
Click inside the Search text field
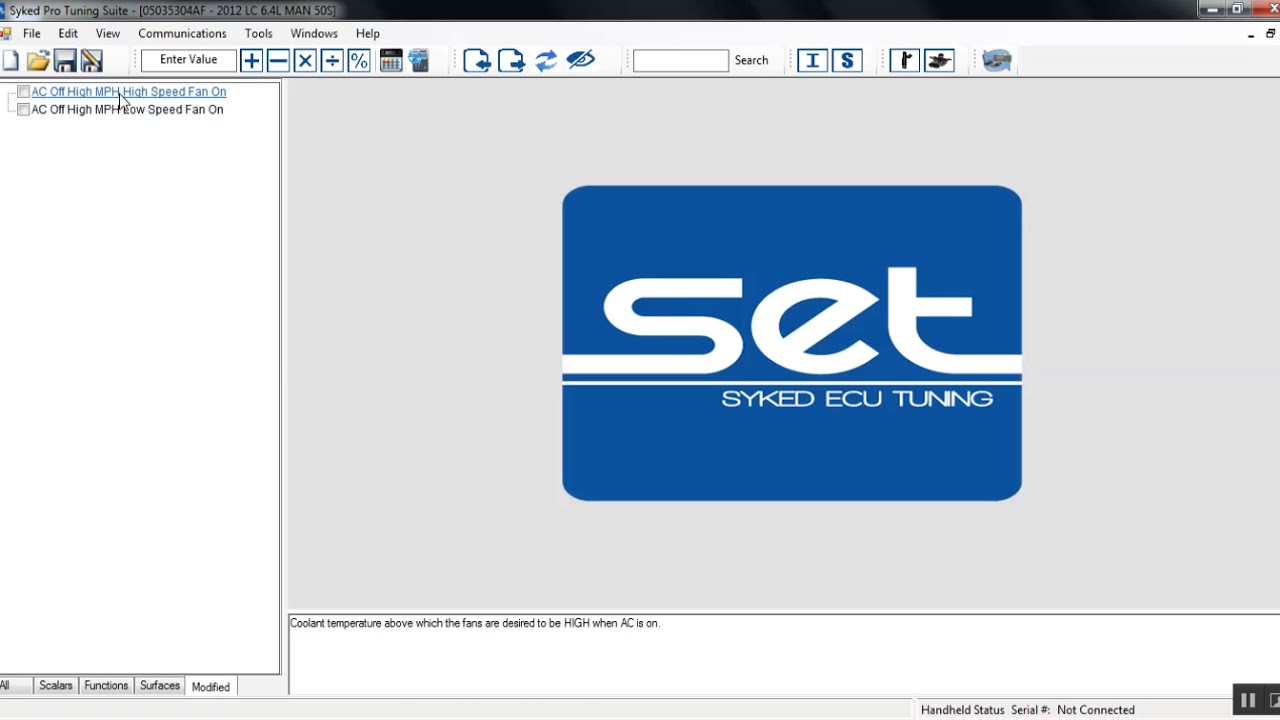[681, 61]
